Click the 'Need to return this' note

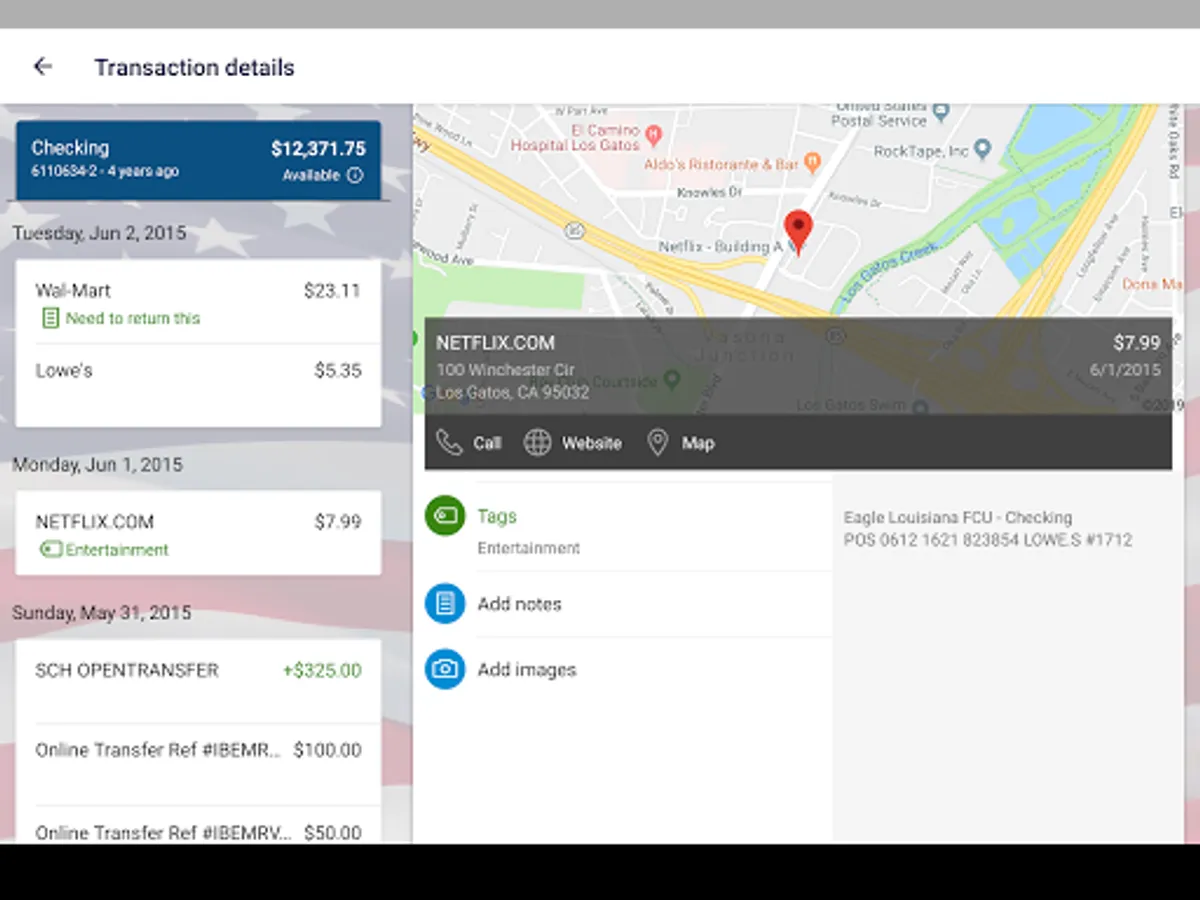tap(133, 318)
